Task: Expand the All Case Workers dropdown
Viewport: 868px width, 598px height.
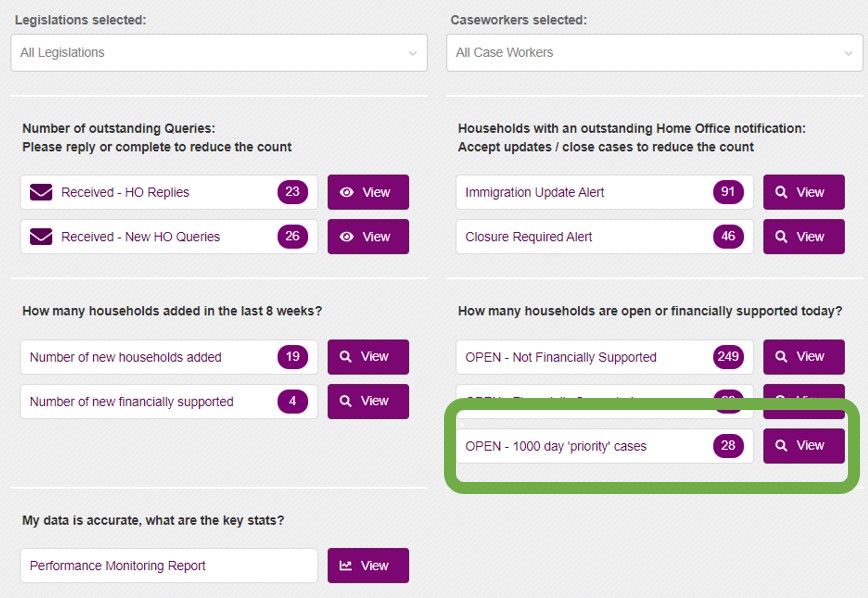Action: tap(654, 53)
